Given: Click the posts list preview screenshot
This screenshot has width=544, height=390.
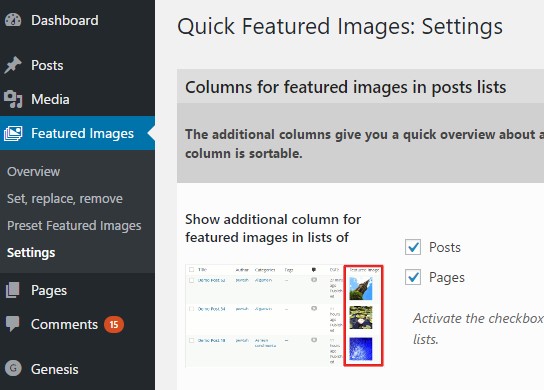Looking at the screenshot, I should tap(284, 315).
